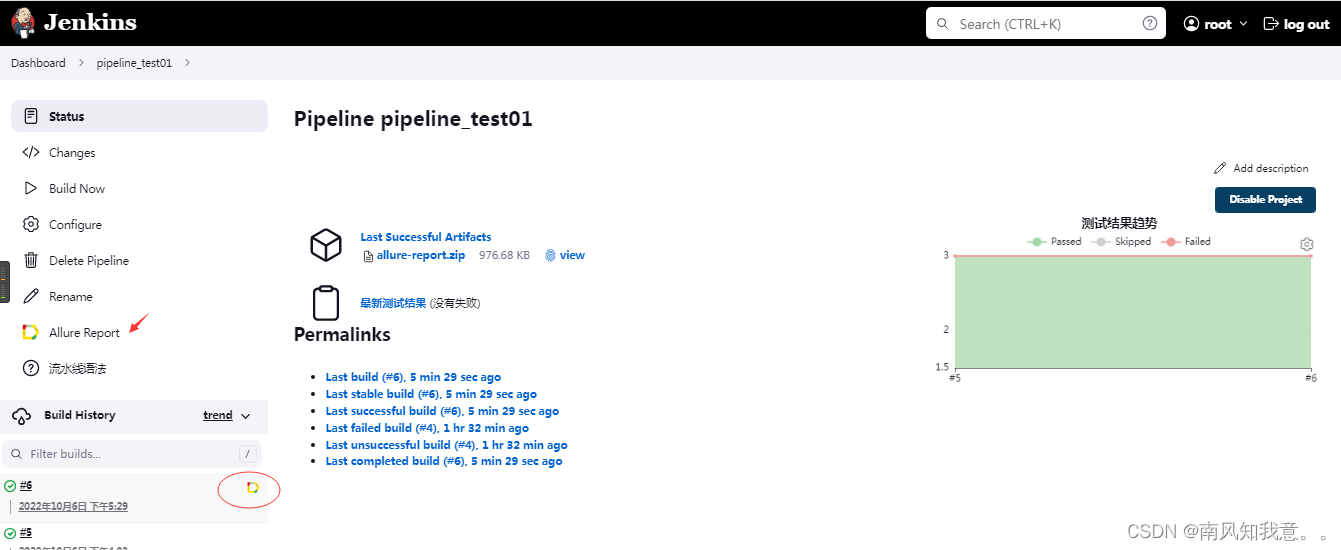Viewport: 1341px width, 550px height.
Task: Click the Jenkins butler logo
Action: [x=23, y=23]
